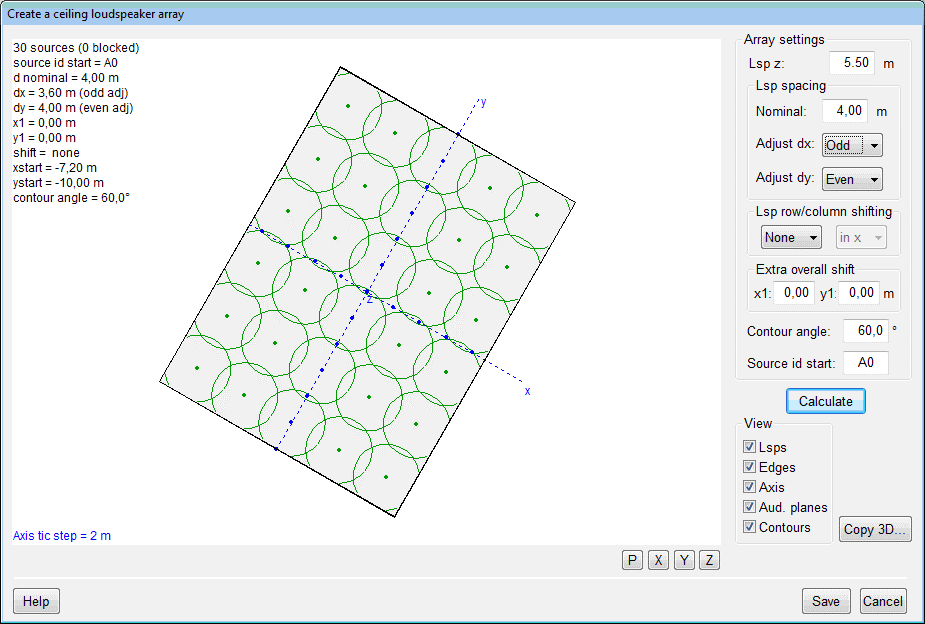Image resolution: width=925 pixels, height=624 pixels.
Task: Cancel the dialog
Action: 883,601
